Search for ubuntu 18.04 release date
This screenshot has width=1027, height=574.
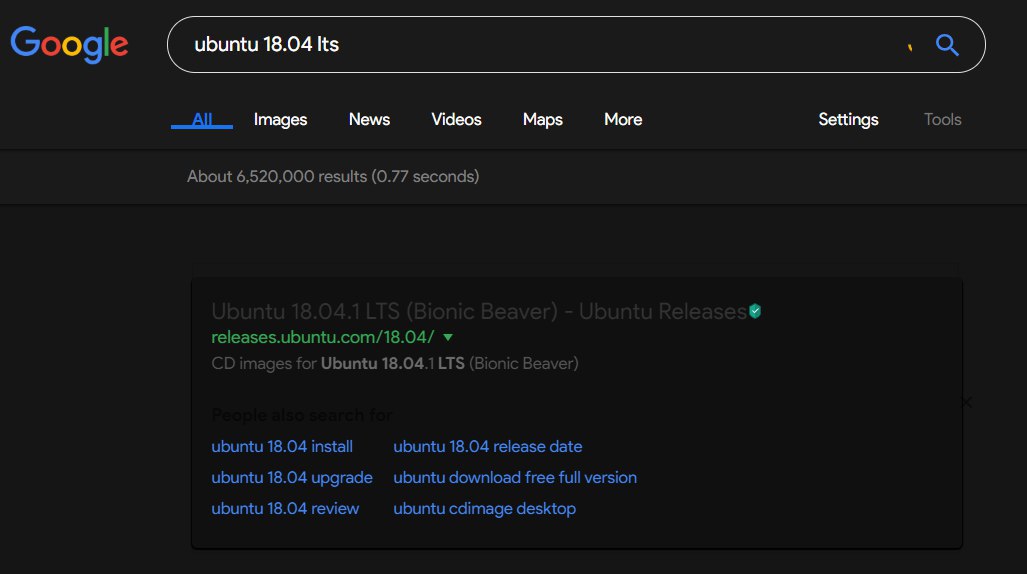pos(487,446)
